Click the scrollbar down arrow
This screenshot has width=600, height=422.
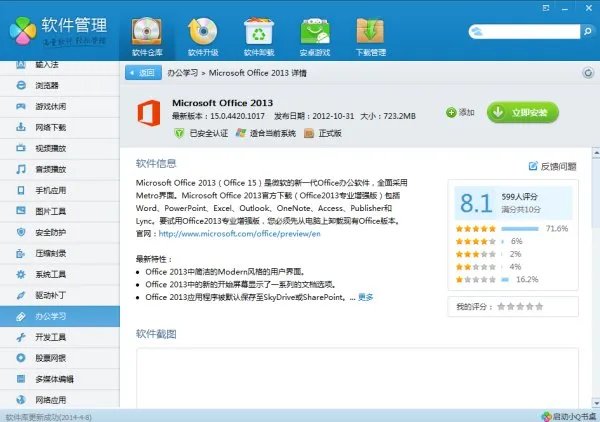pos(596,403)
